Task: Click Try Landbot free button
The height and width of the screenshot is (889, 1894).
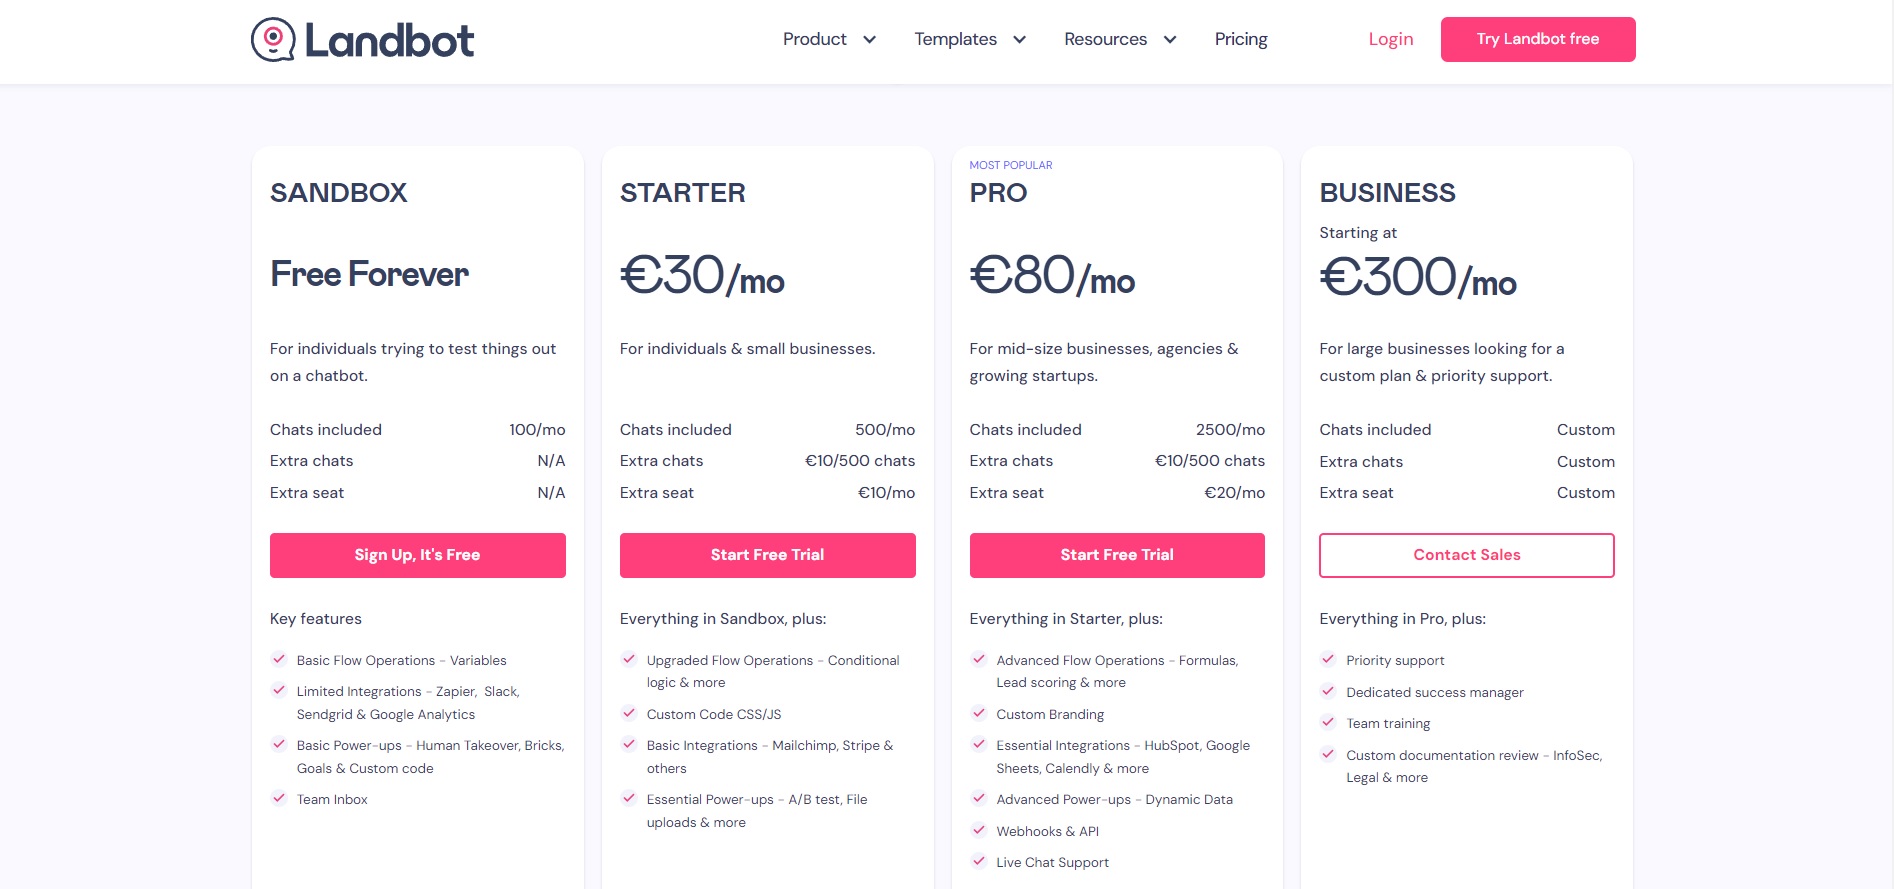Action: [x=1538, y=39]
